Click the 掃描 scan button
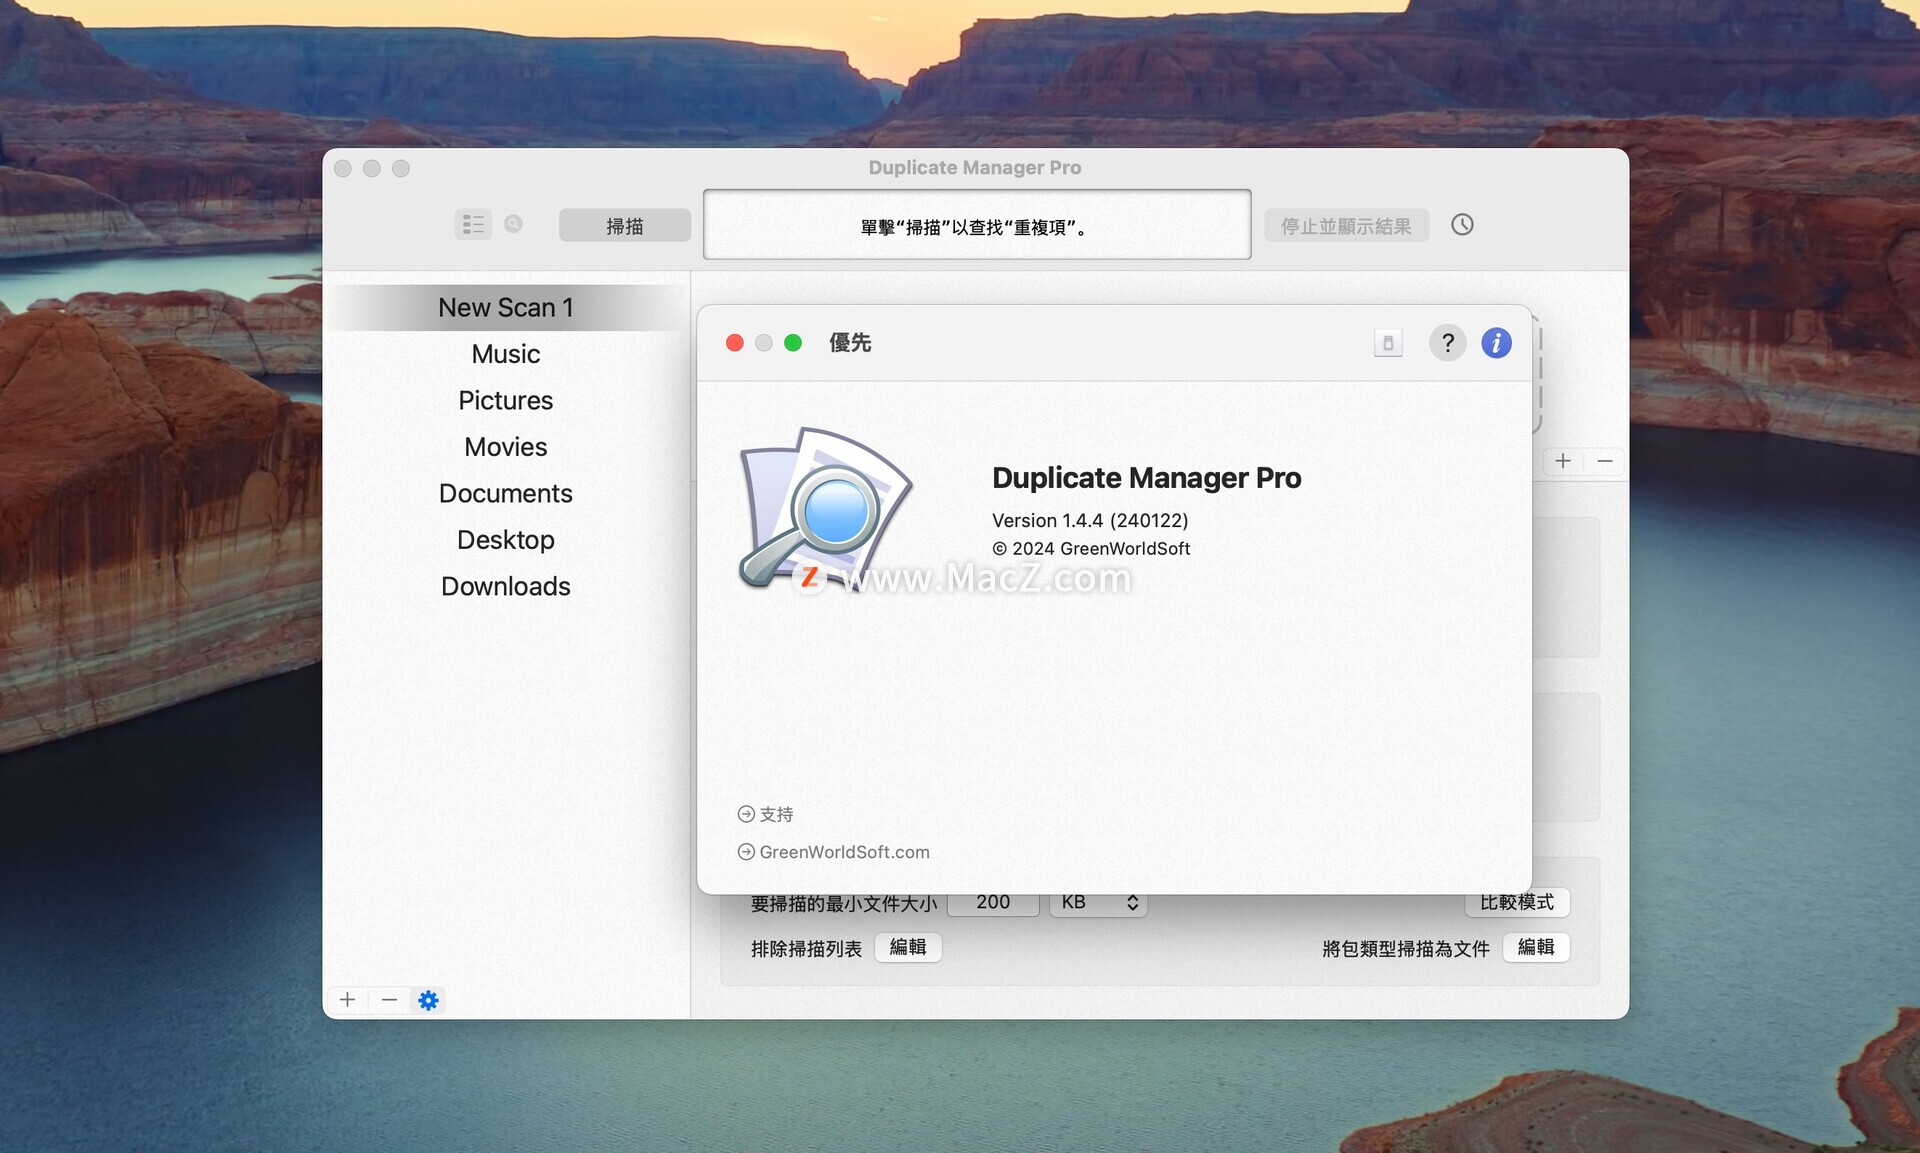 point(625,226)
